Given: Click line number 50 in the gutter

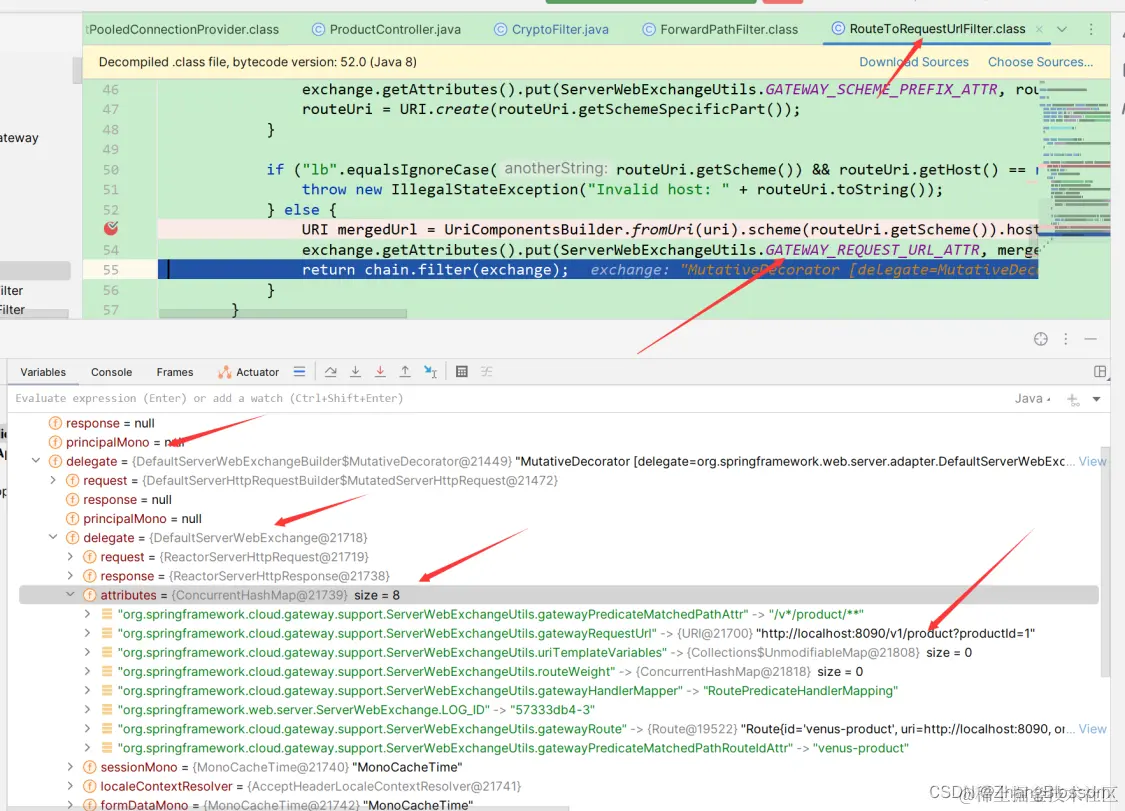Looking at the screenshot, I should tap(110, 169).
